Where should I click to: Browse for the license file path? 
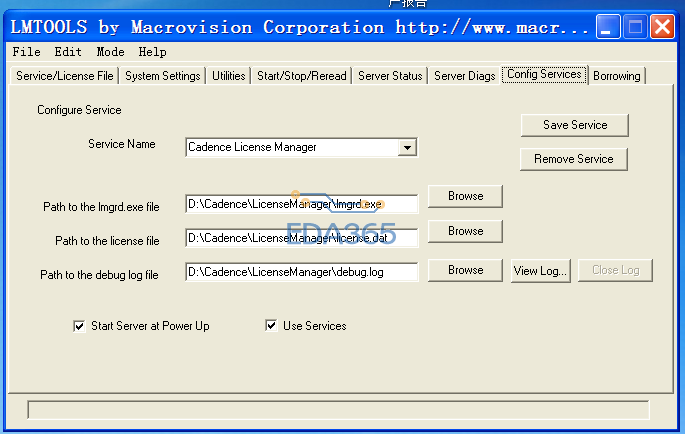[465, 231]
